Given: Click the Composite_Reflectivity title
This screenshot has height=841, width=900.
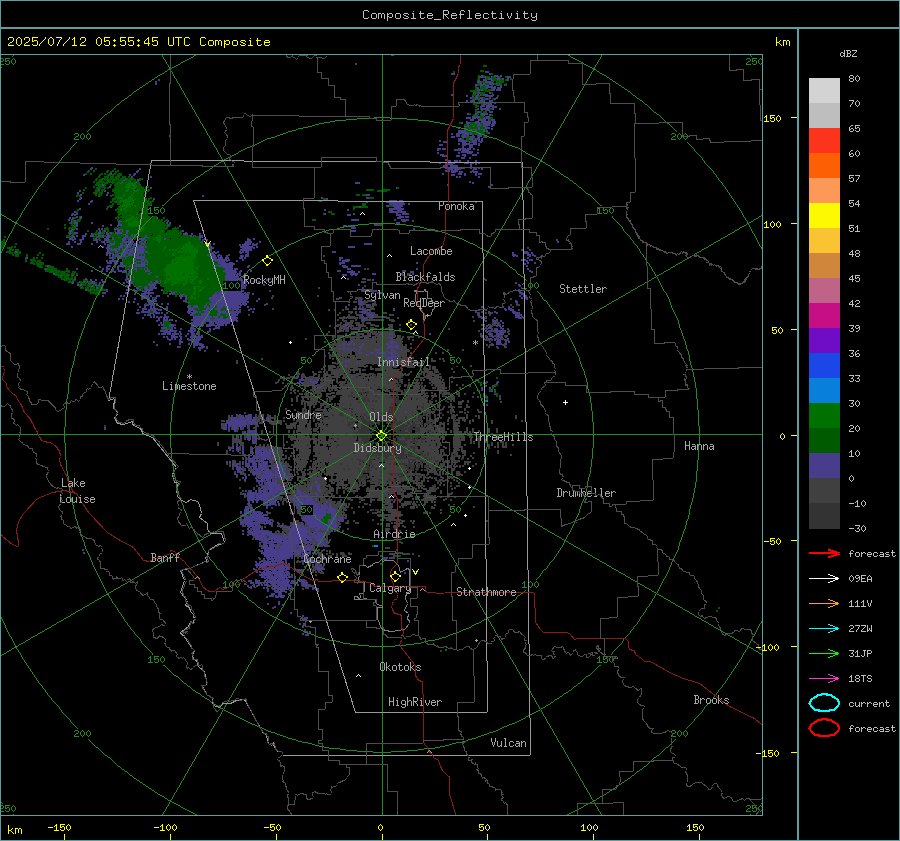Looking at the screenshot, I should point(449,15).
